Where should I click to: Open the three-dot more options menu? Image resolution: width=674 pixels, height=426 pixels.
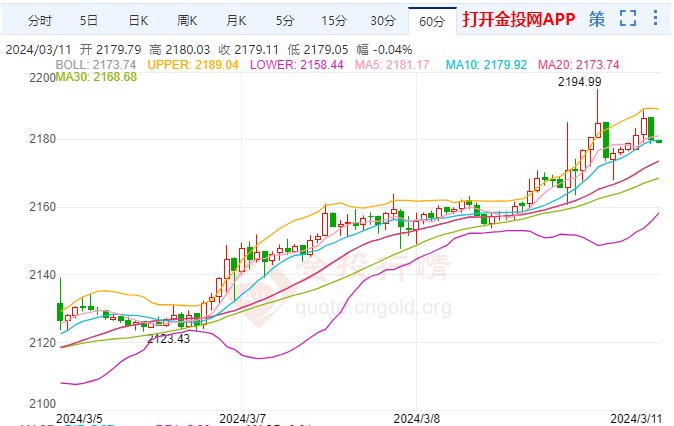(655, 18)
